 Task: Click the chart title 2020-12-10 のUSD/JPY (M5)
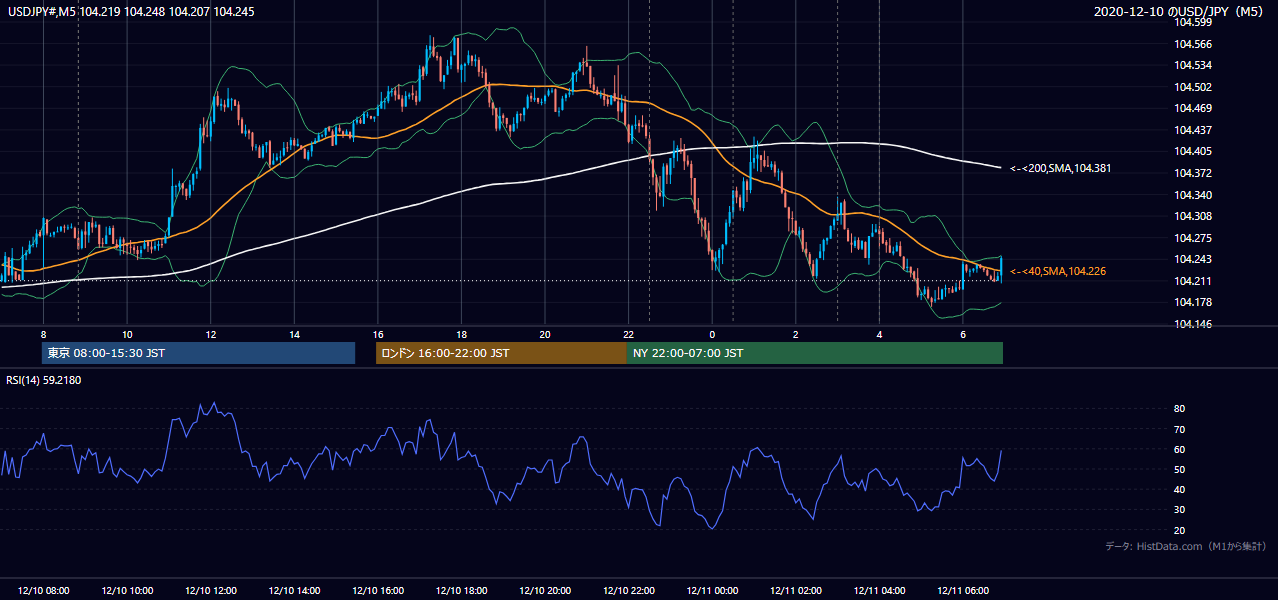coord(1179,12)
